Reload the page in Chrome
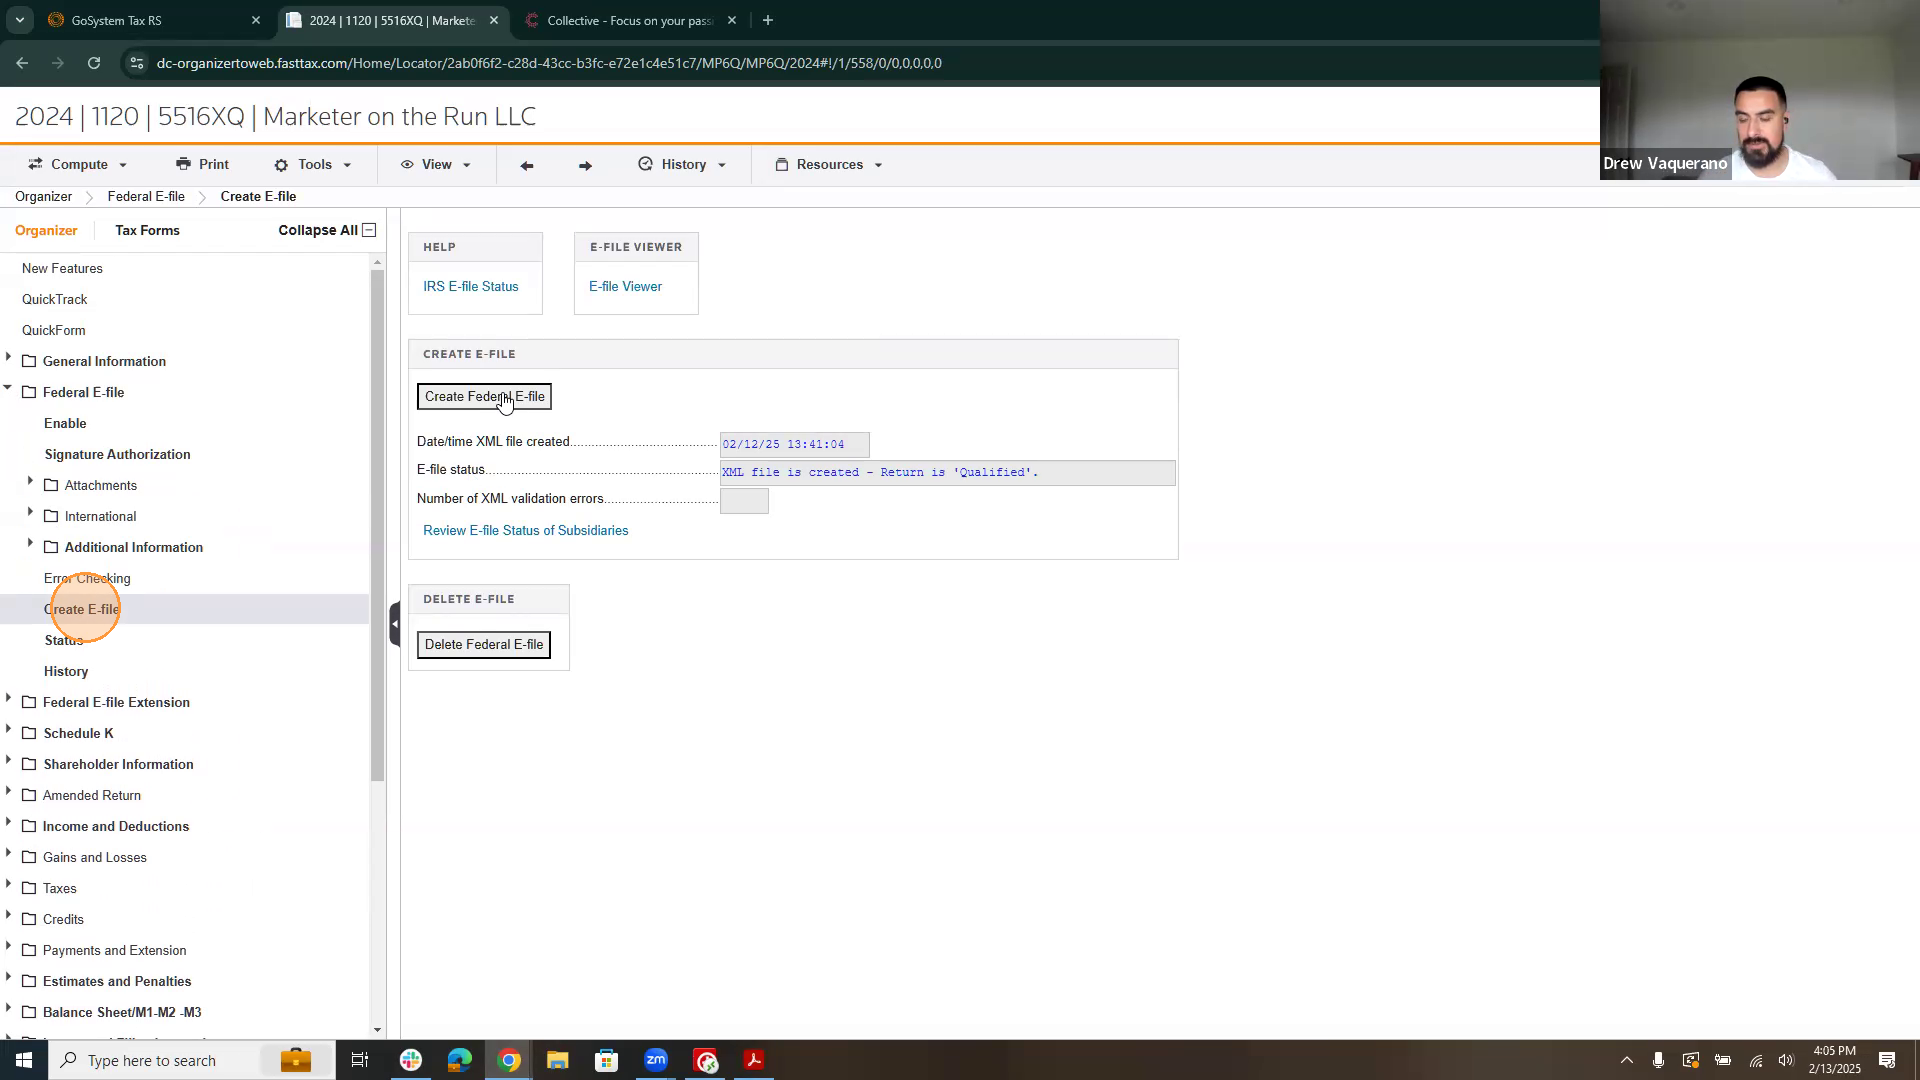The height and width of the screenshot is (1080, 1920). point(94,63)
